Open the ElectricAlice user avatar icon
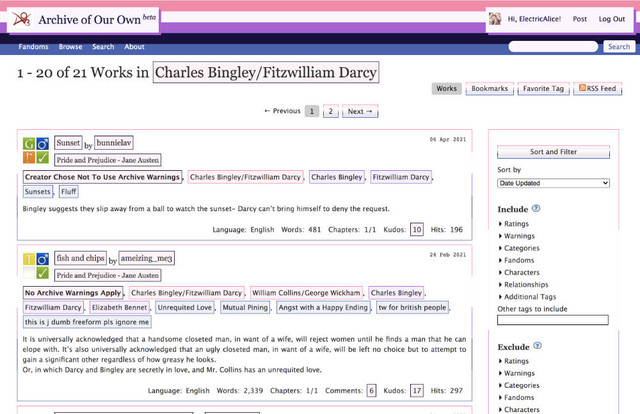The height and width of the screenshot is (414, 640). coord(495,19)
